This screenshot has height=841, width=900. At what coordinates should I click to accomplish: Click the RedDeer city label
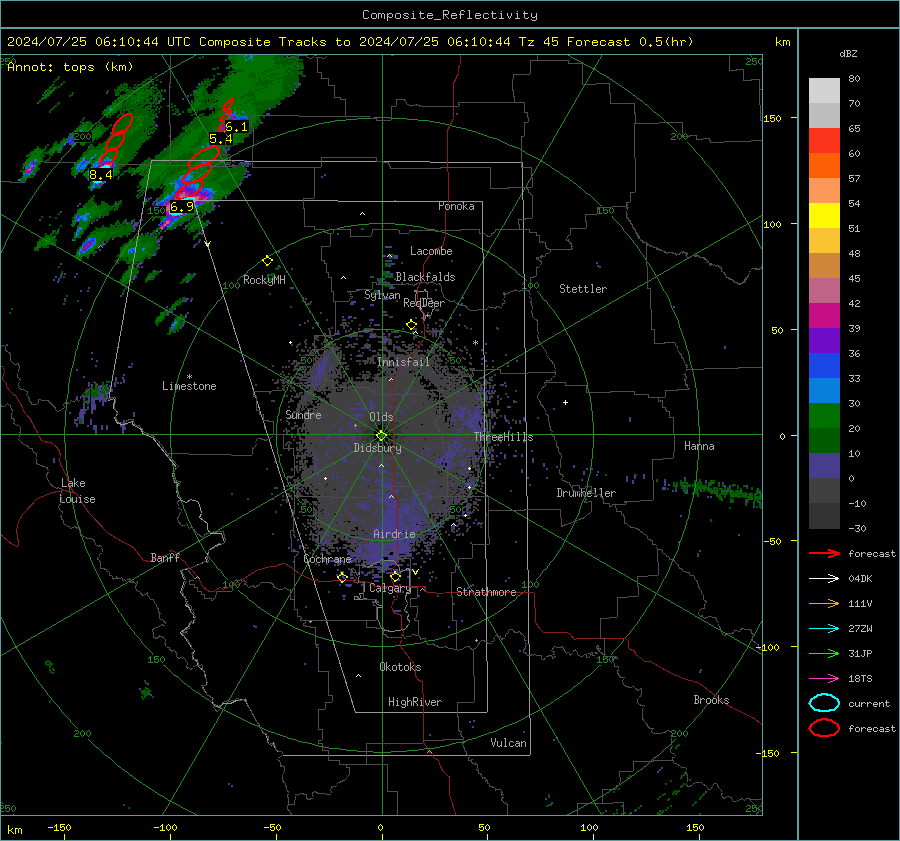[x=424, y=303]
